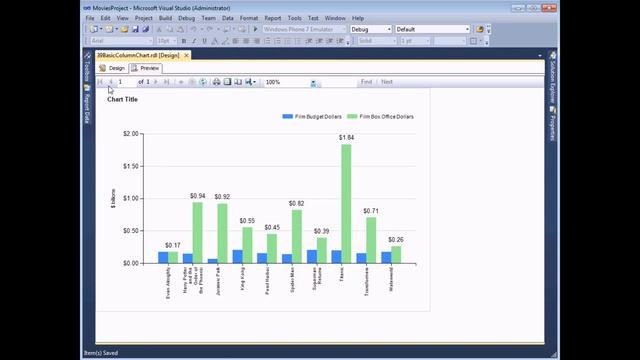Screen dimensions: 640x360
Task: Toggle Italic formatting in the toolbar
Action: [194, 41]
